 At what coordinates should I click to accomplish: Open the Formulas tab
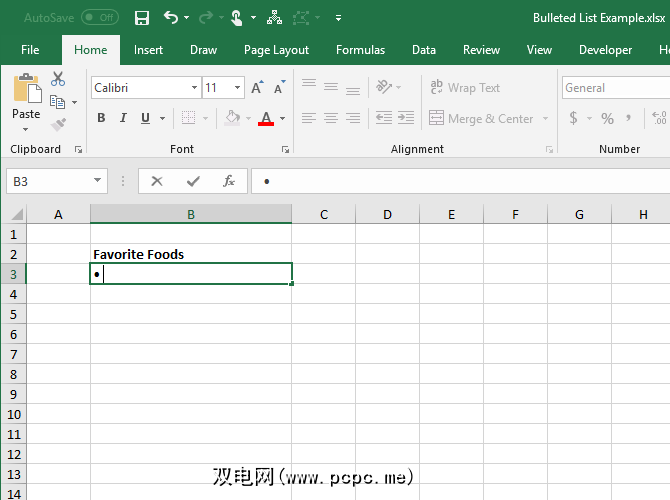tap(360, 50)
